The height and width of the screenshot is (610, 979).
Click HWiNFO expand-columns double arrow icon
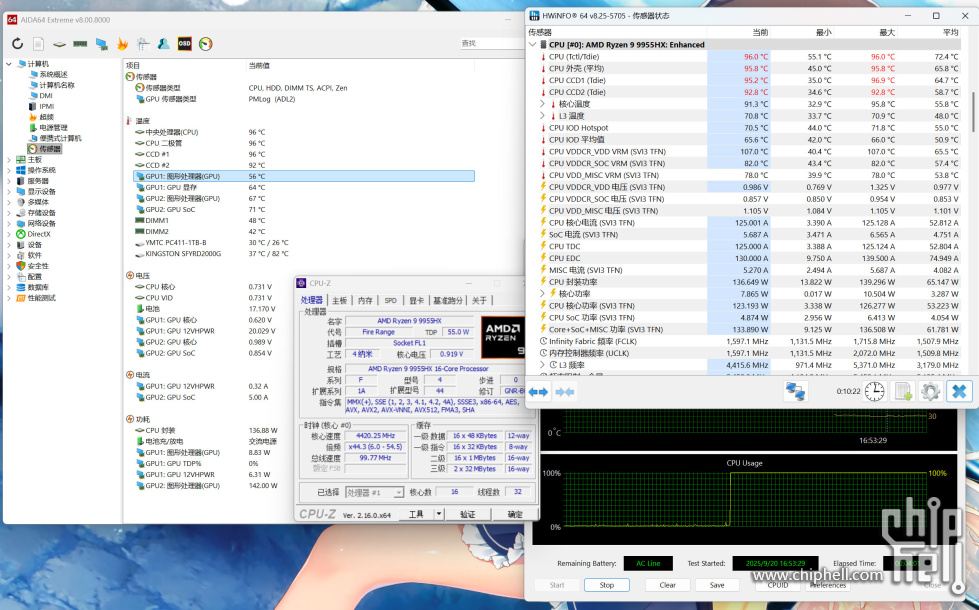pos(538,392)
